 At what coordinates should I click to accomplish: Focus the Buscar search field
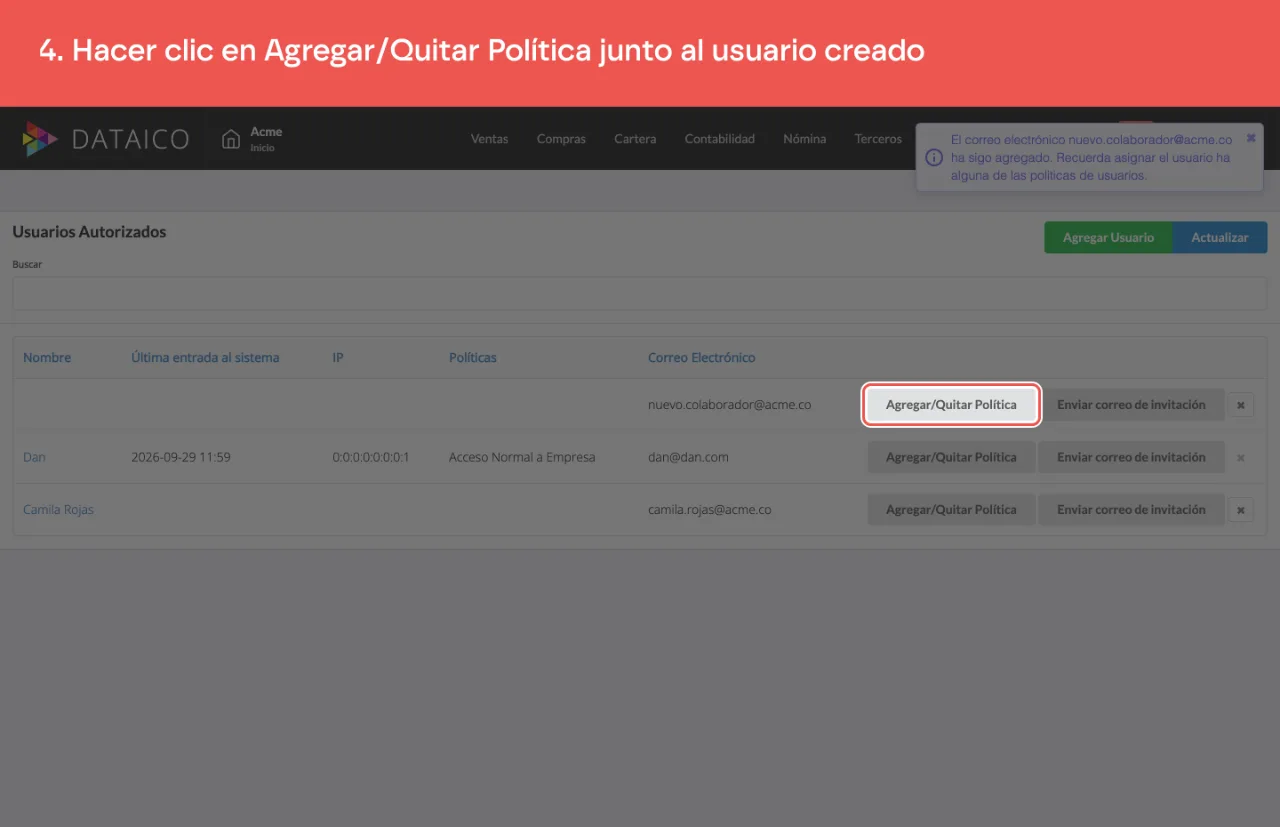tap(639, 294)
